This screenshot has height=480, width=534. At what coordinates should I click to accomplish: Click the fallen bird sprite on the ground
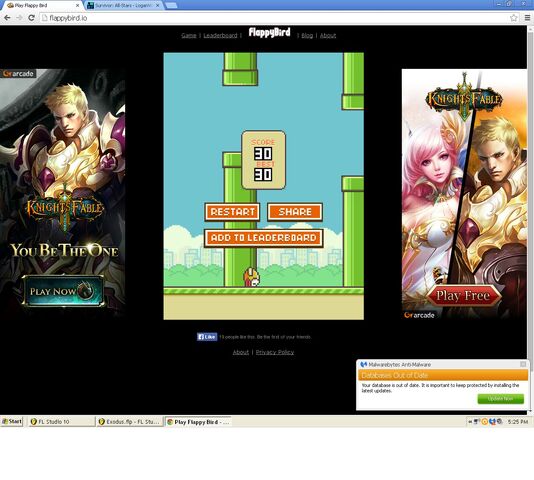click(251, 277)
